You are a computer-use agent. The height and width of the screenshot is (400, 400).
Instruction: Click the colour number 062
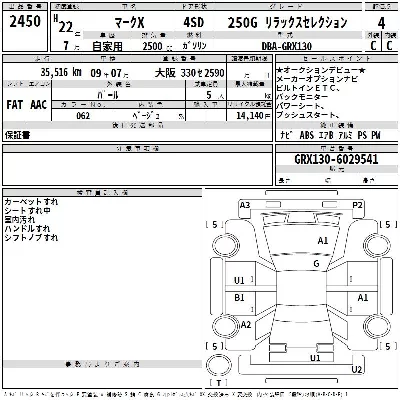pyautogui.click(x=83, y=116)
